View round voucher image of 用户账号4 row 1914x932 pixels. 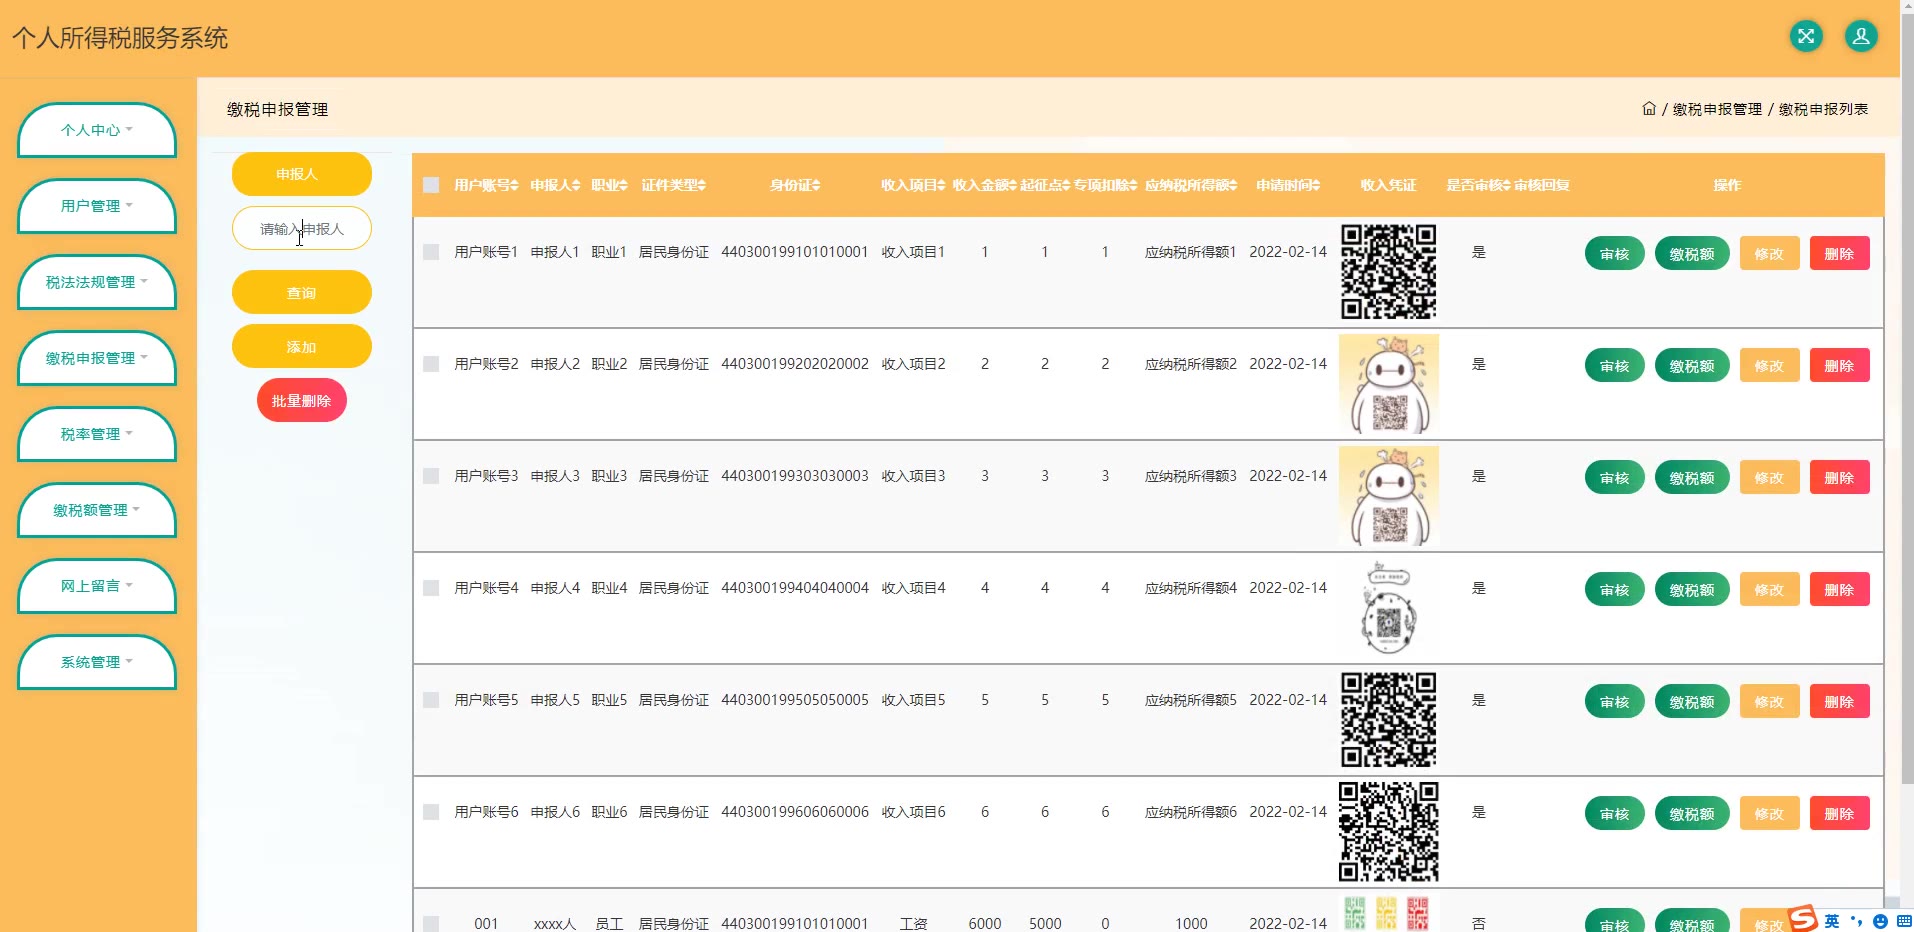coord(1389,608)
